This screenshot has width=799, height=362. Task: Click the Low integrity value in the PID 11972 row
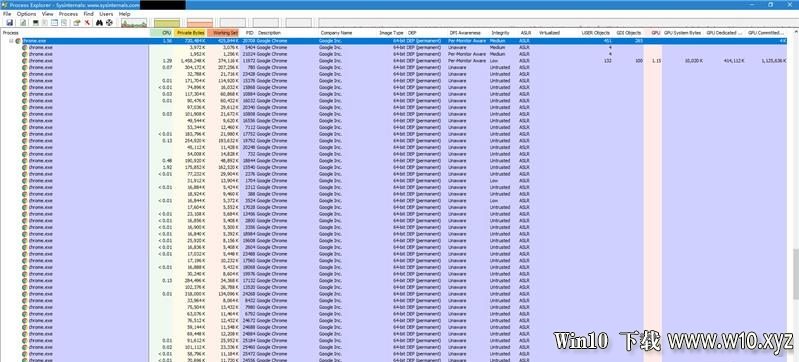pos(494,60)
